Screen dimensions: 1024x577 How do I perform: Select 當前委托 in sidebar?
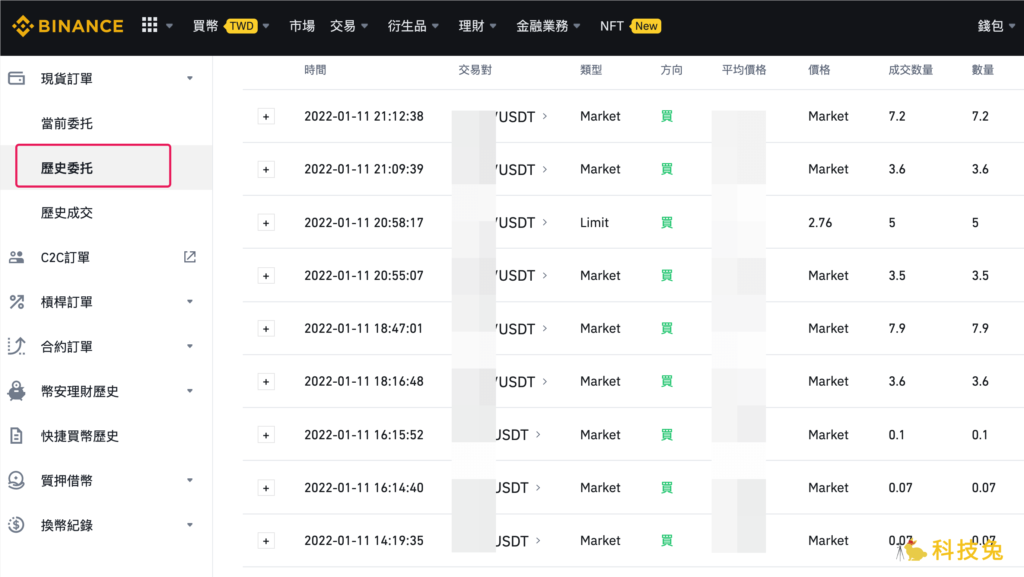(67, 123)
